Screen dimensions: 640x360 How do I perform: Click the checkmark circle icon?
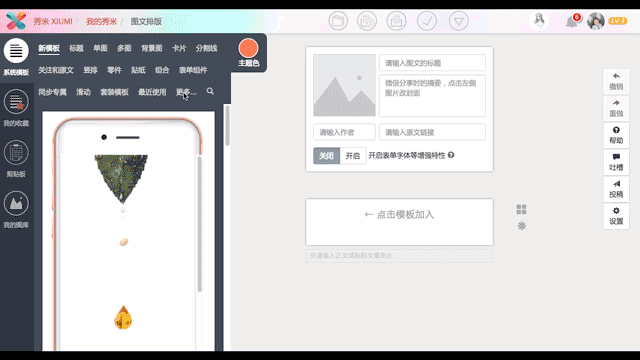coord(427,21)
